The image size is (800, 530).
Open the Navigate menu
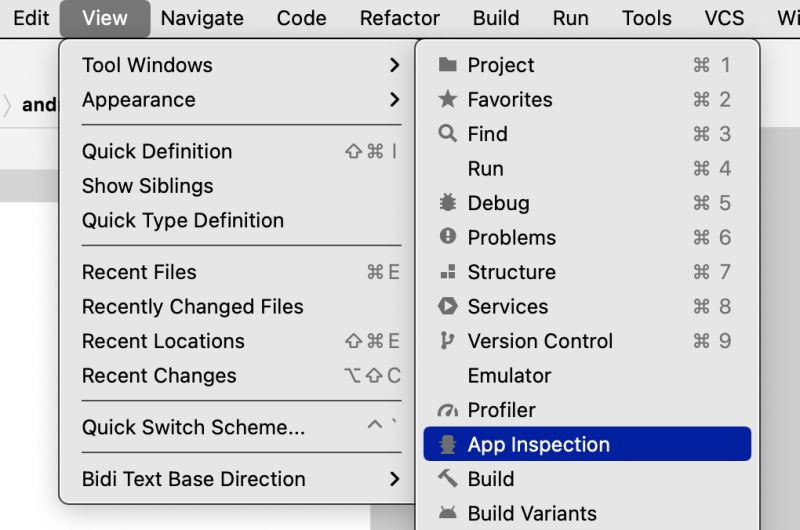[x=202, y=18]
